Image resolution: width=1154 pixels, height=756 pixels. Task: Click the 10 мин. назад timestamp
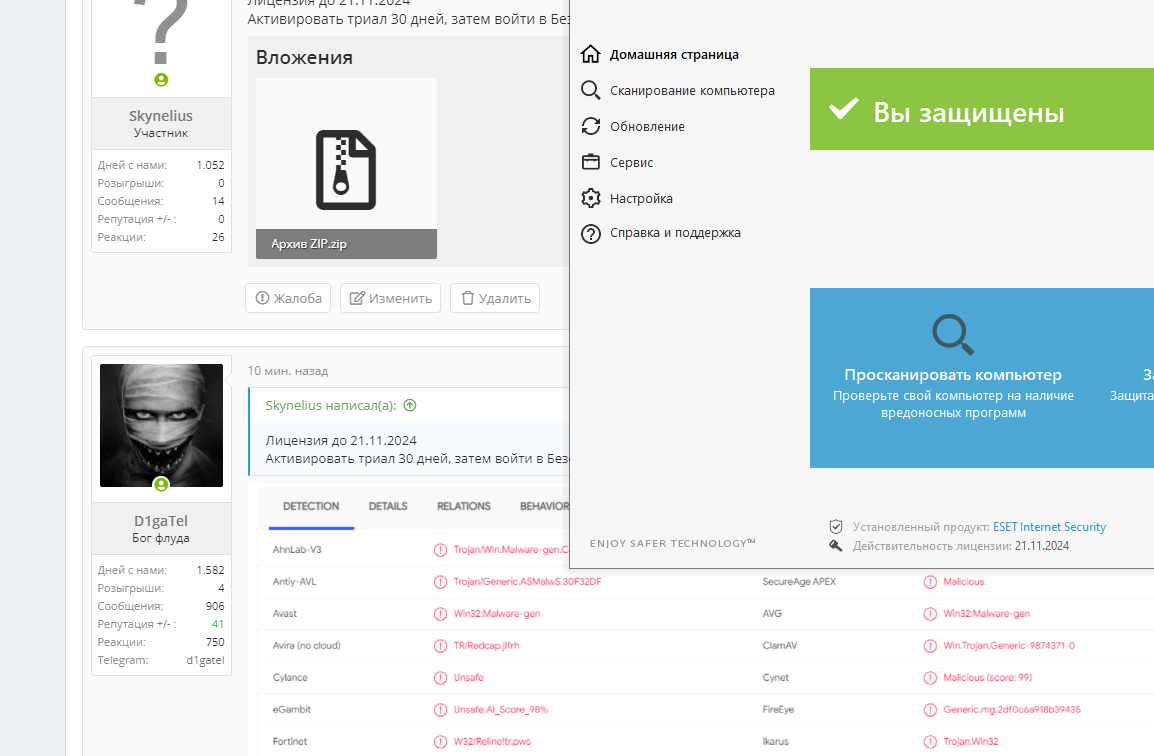tap(288, 371)
